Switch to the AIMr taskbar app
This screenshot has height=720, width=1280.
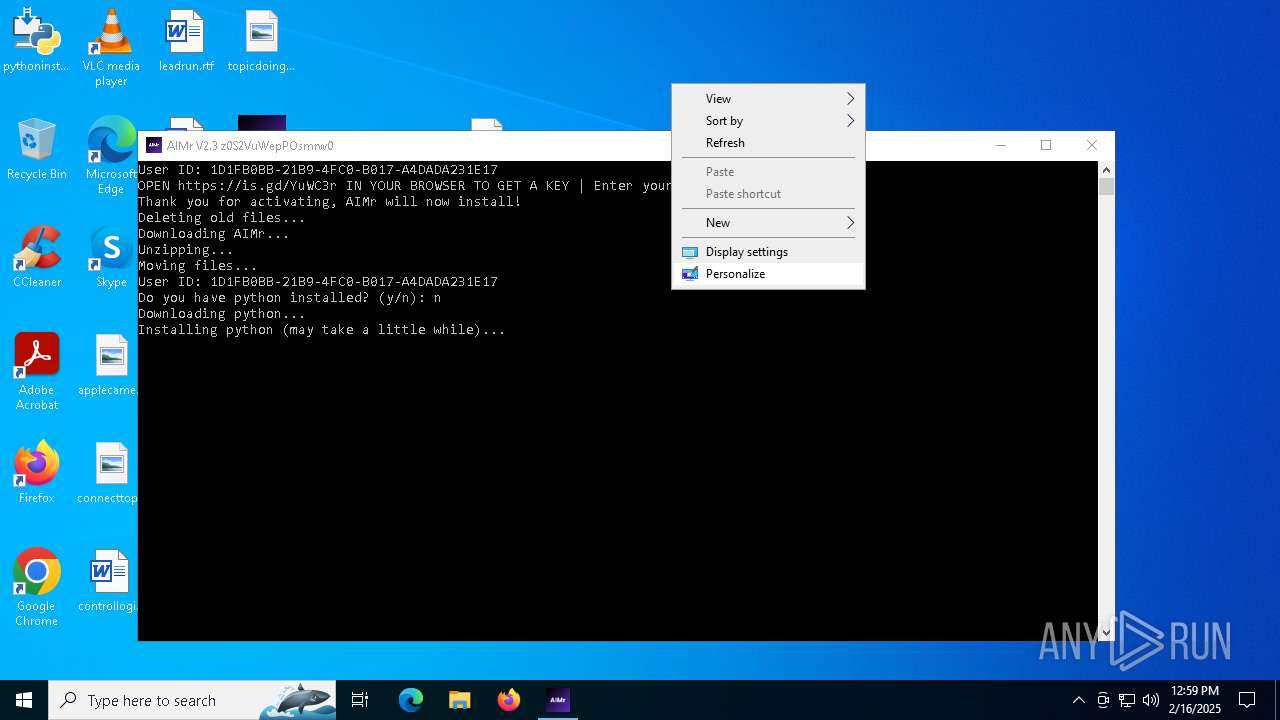pyautogui.click(x=558, y=700)
